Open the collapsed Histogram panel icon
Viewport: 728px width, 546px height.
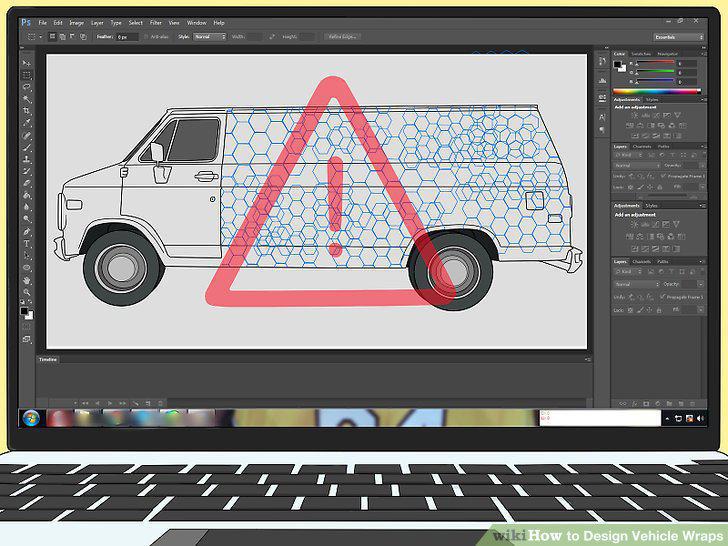click(602, 80)
